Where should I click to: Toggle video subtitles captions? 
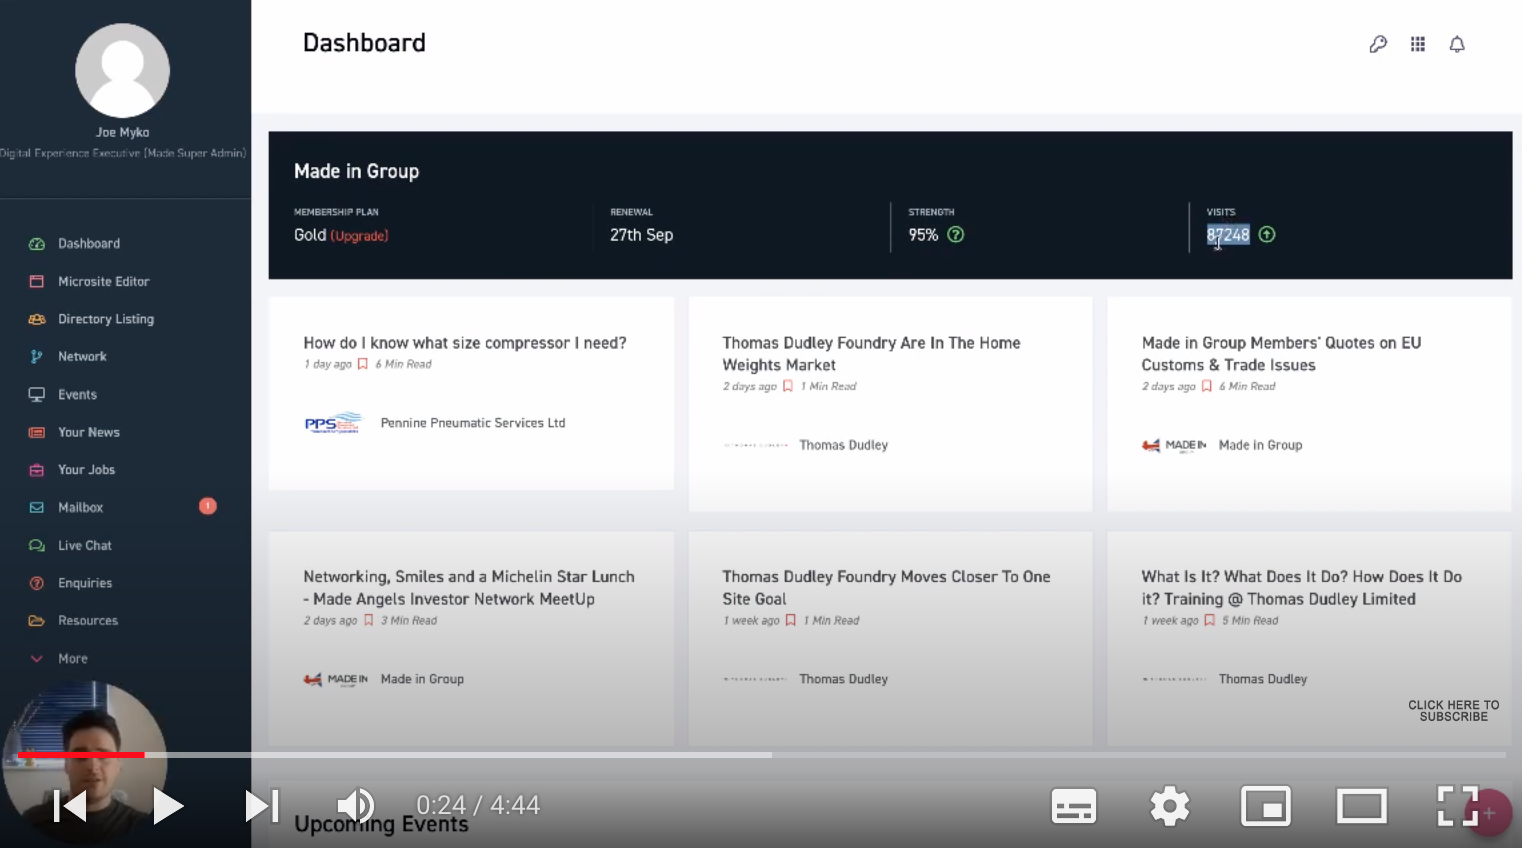pos(1074,806)
